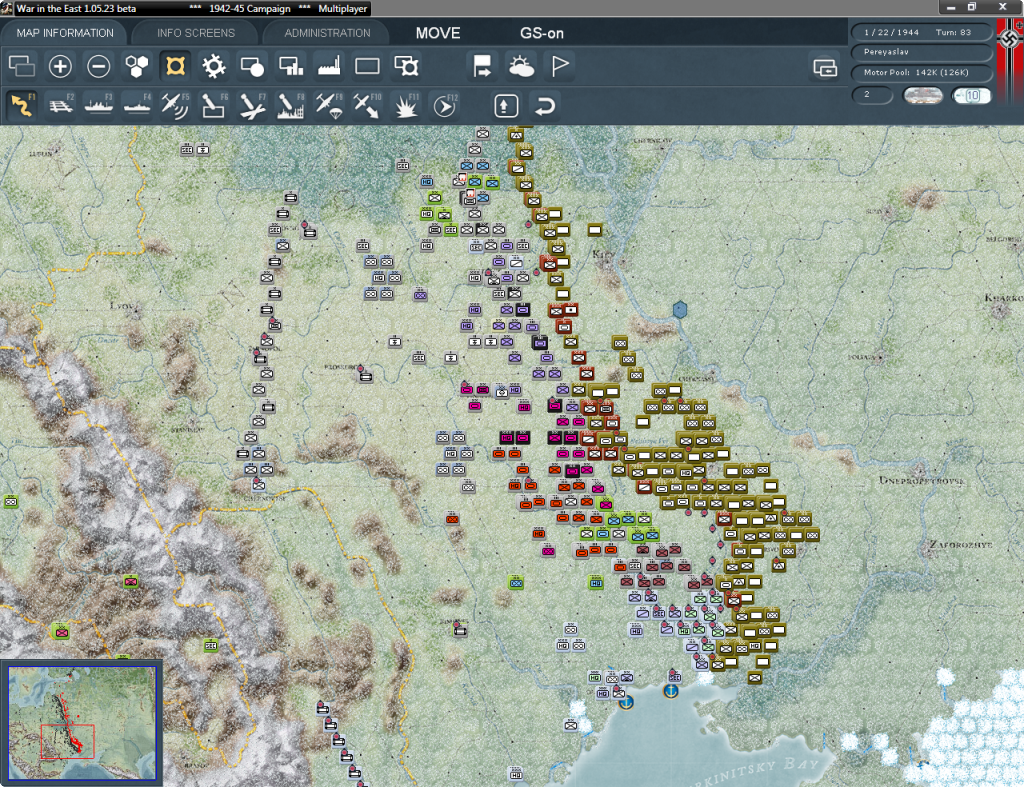
Task: Click the field showing value 2
Action: click(x=872, y=95)
